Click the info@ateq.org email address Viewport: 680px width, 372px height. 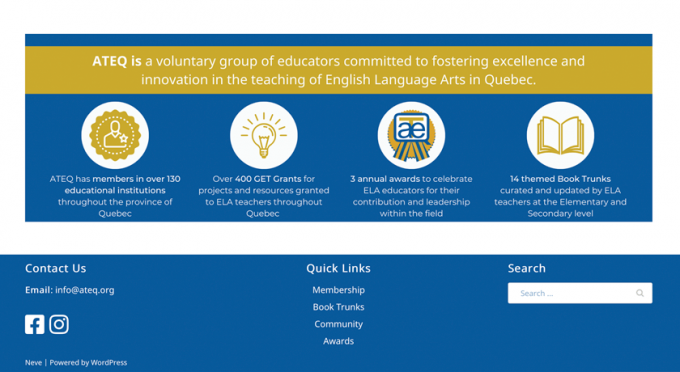85,290
